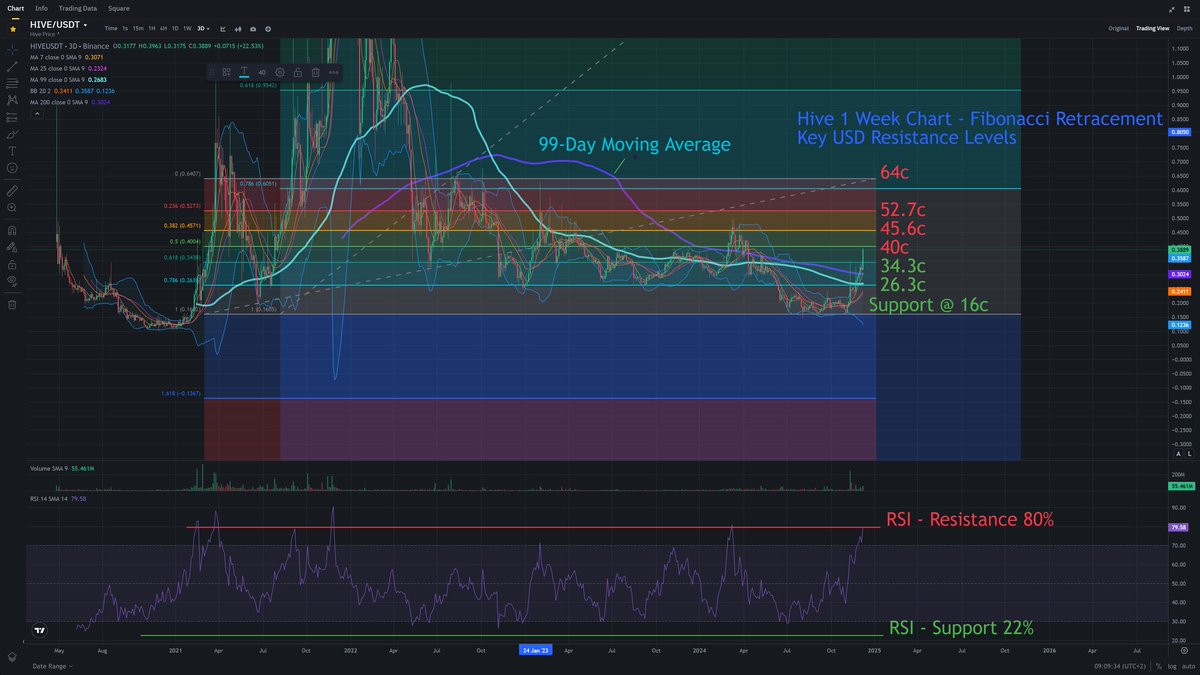Click the L log button on price axis
This screenshot has width=1200, height=675.
(1191, 453)
